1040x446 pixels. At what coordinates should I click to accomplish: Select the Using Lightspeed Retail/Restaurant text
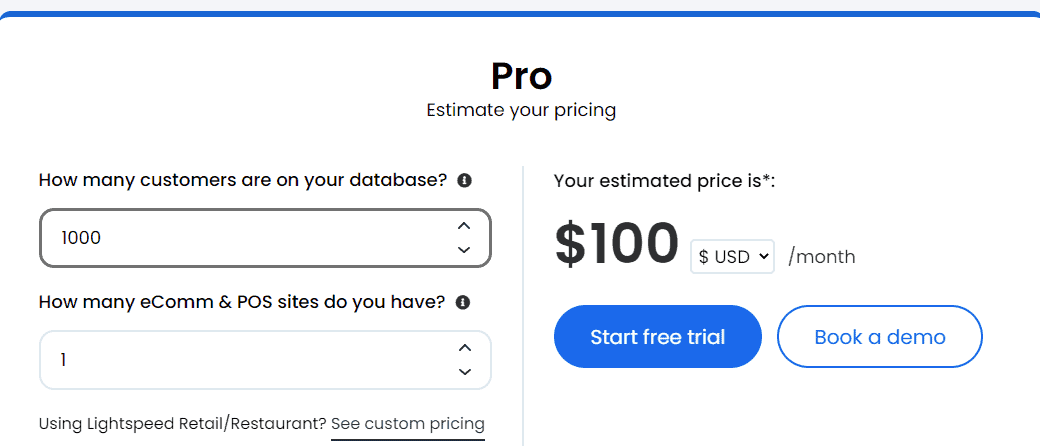183,423
